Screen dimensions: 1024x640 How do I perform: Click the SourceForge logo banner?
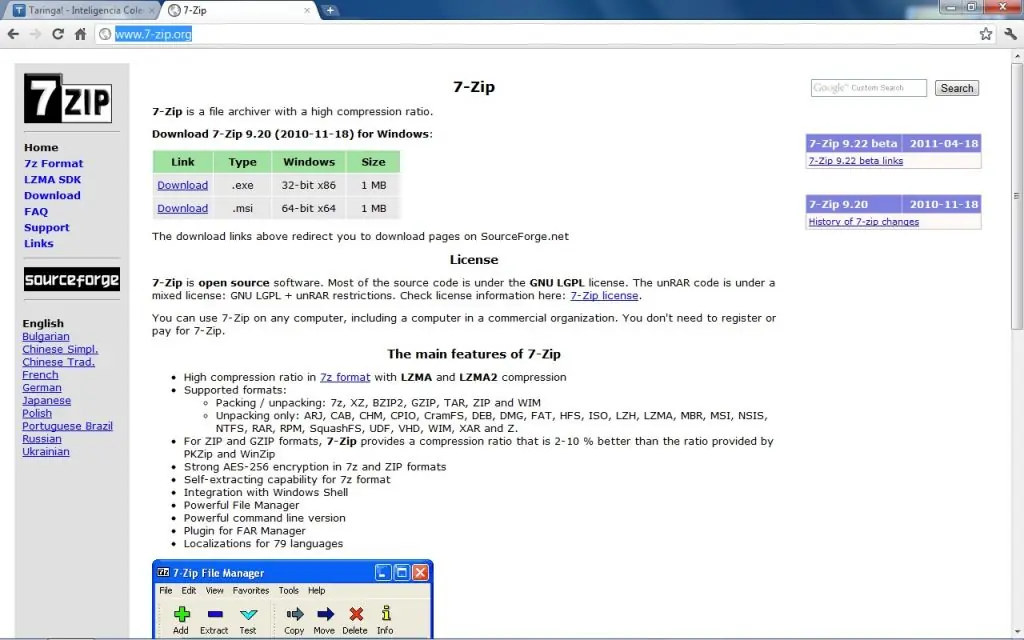click(72, 280)
